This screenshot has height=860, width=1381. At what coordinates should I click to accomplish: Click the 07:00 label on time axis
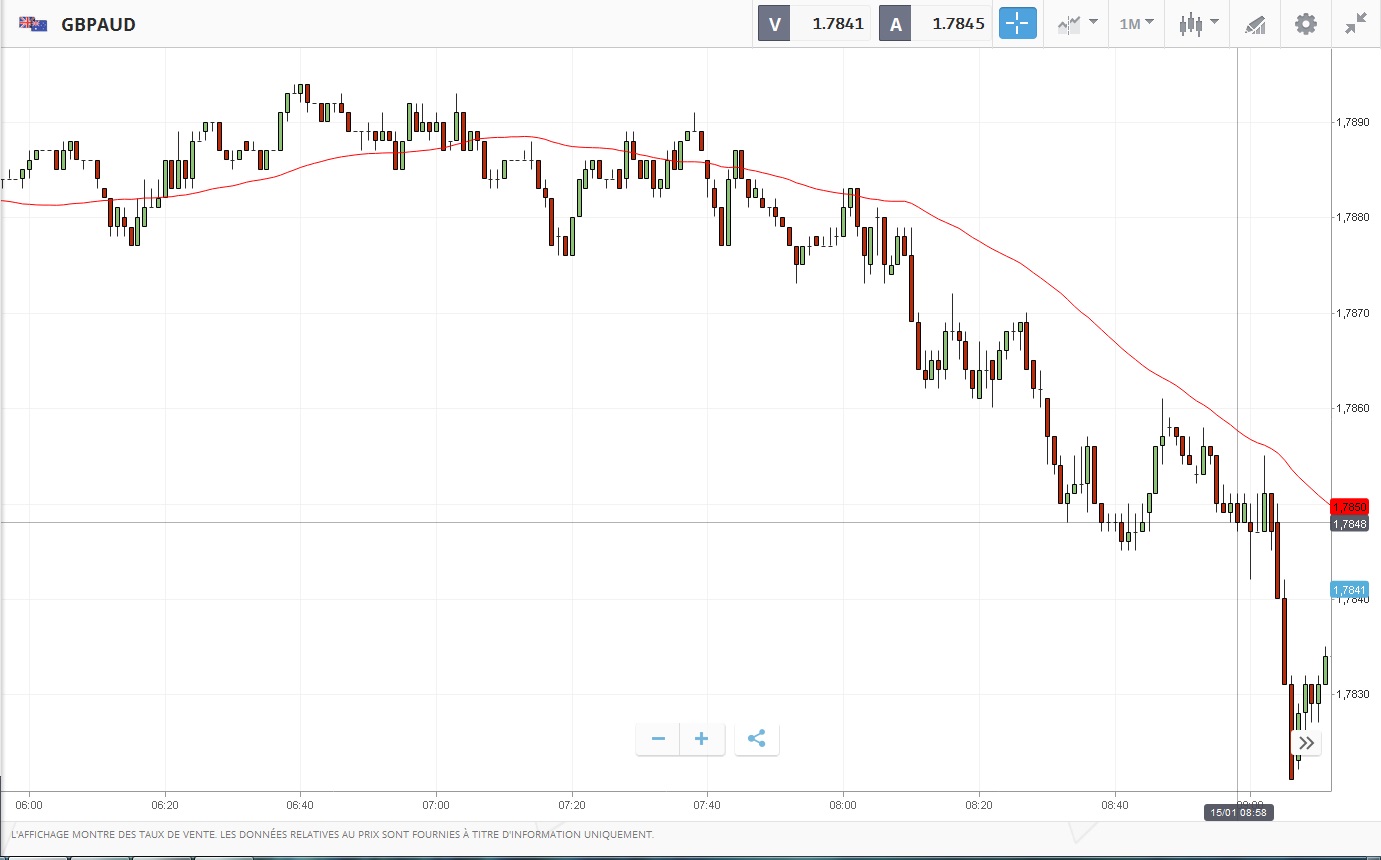click(x=436, y=804)
